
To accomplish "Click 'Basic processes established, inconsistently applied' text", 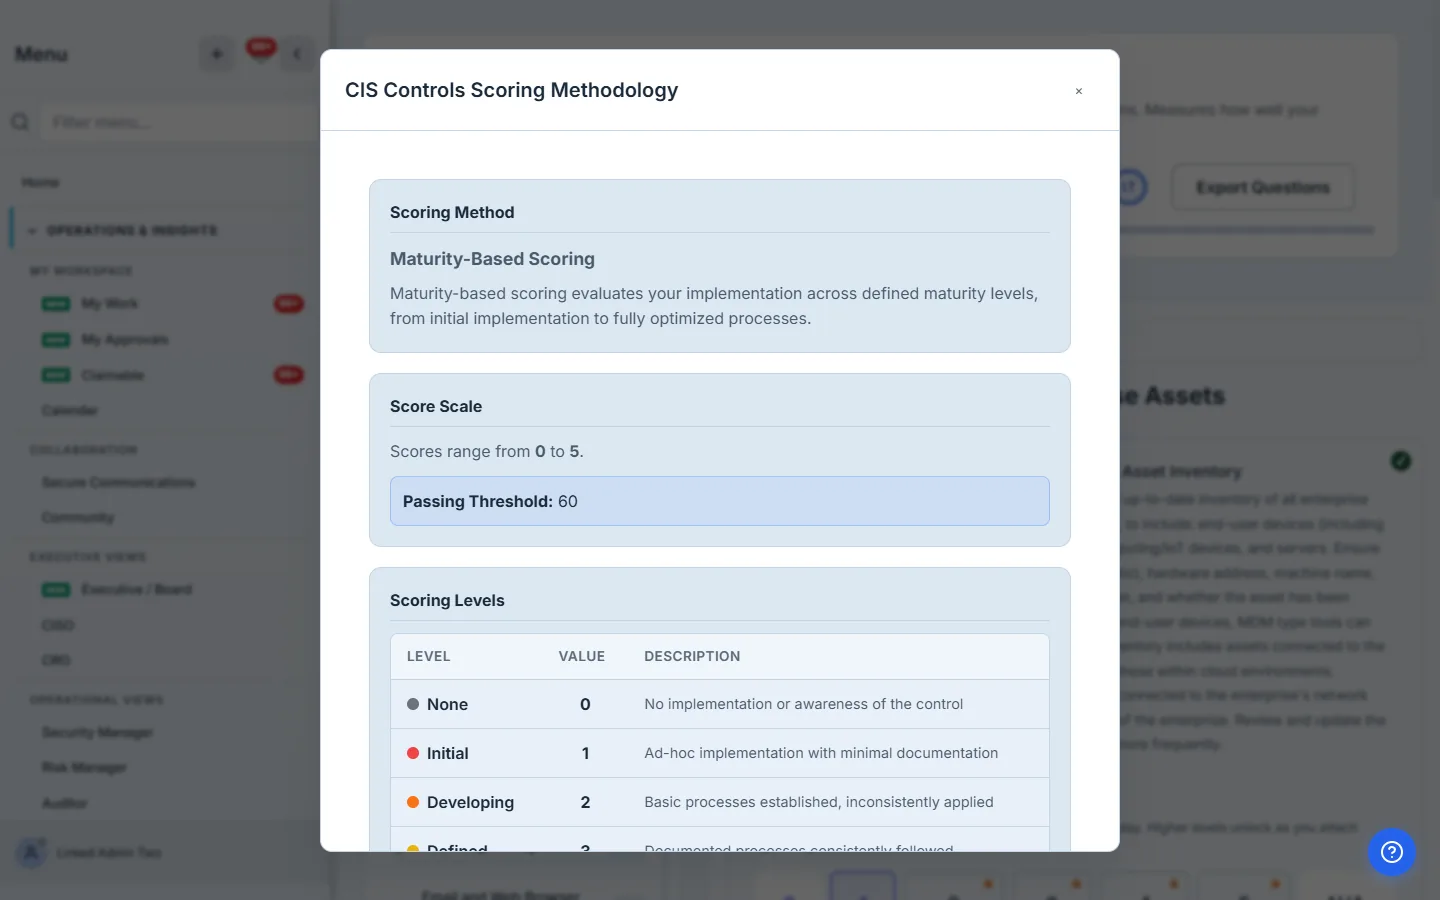I will (819, 802).
